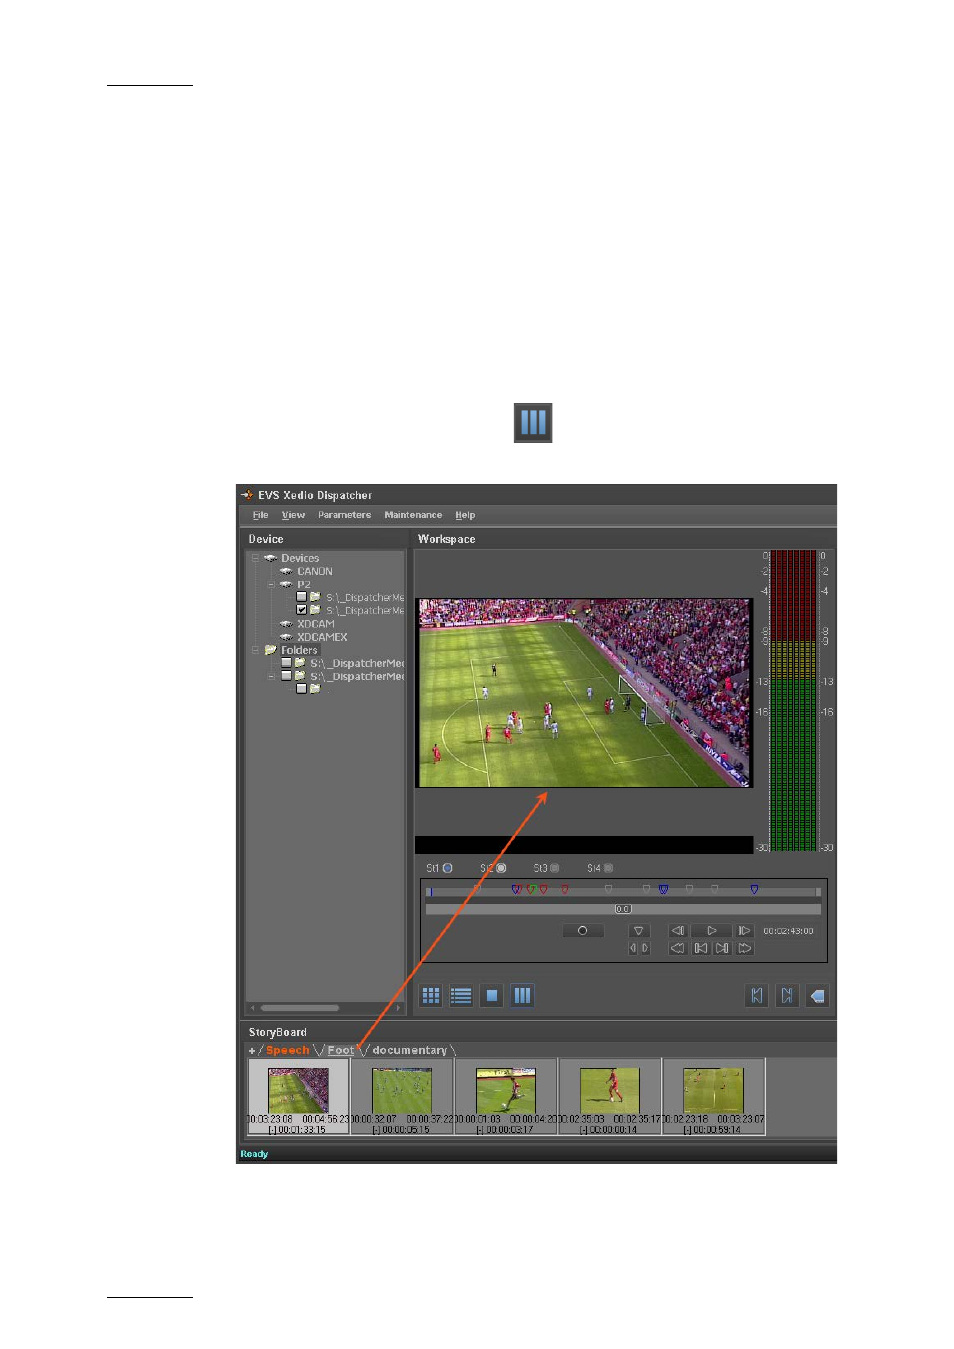Open the View menu
Screen dimensions: 954x1349
pyautogui.click(x=293, y=515)
